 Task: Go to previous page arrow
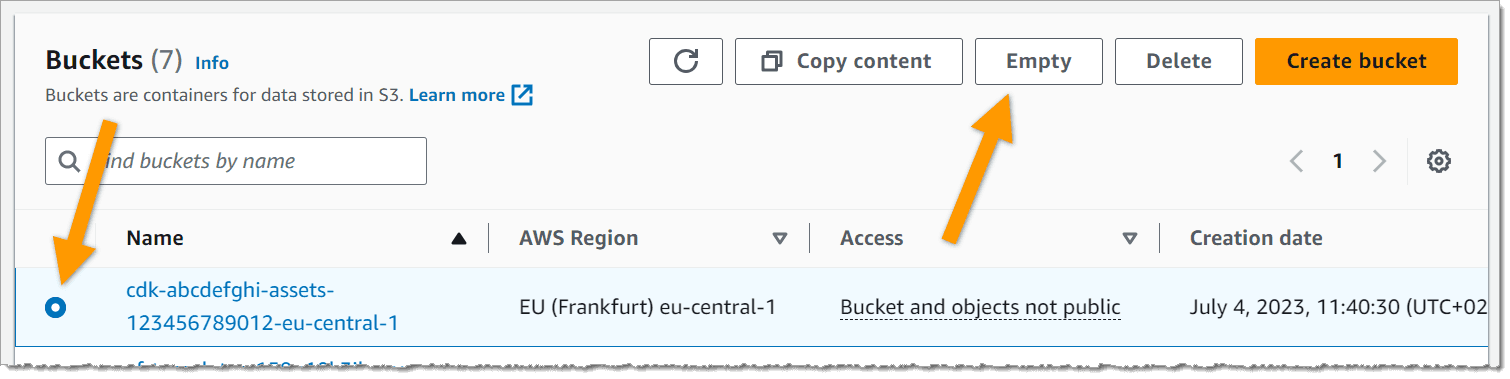[1296, 161]
